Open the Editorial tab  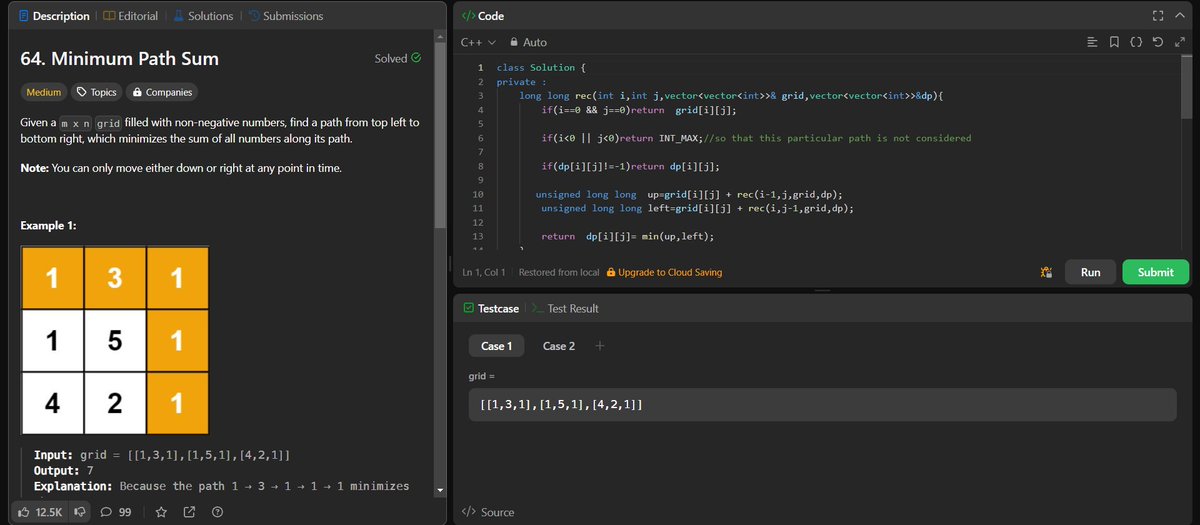[130, 16]
